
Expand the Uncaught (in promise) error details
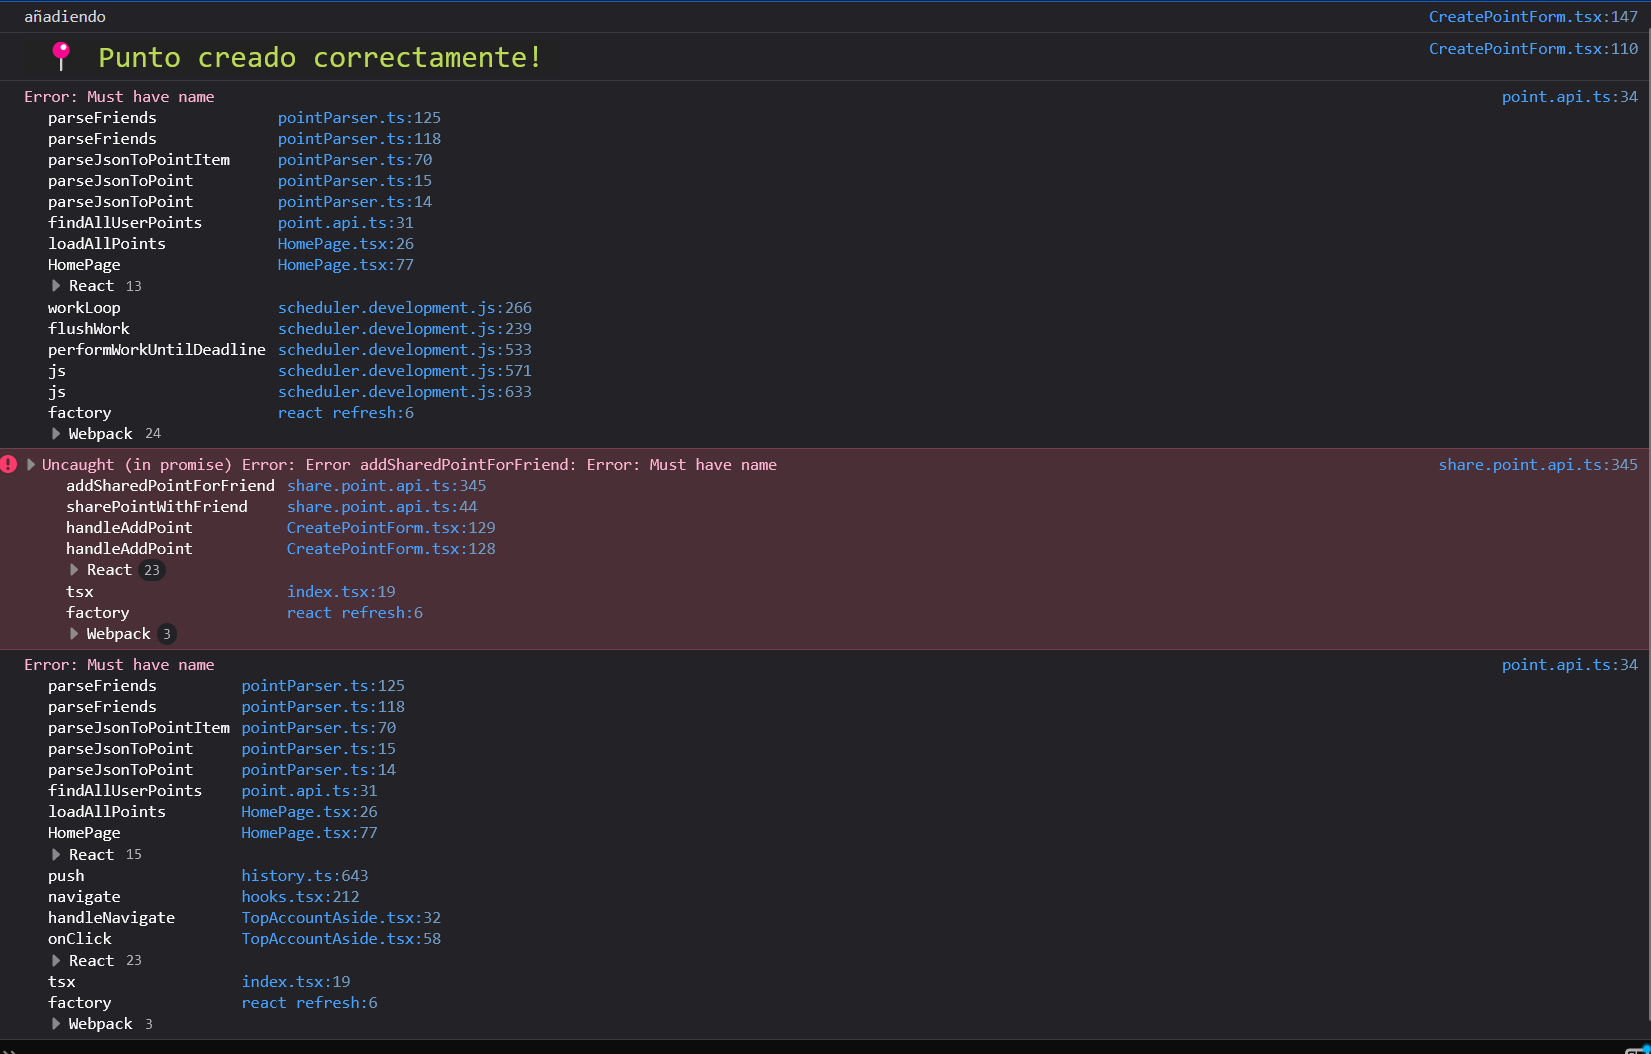(x=31, y=464)
